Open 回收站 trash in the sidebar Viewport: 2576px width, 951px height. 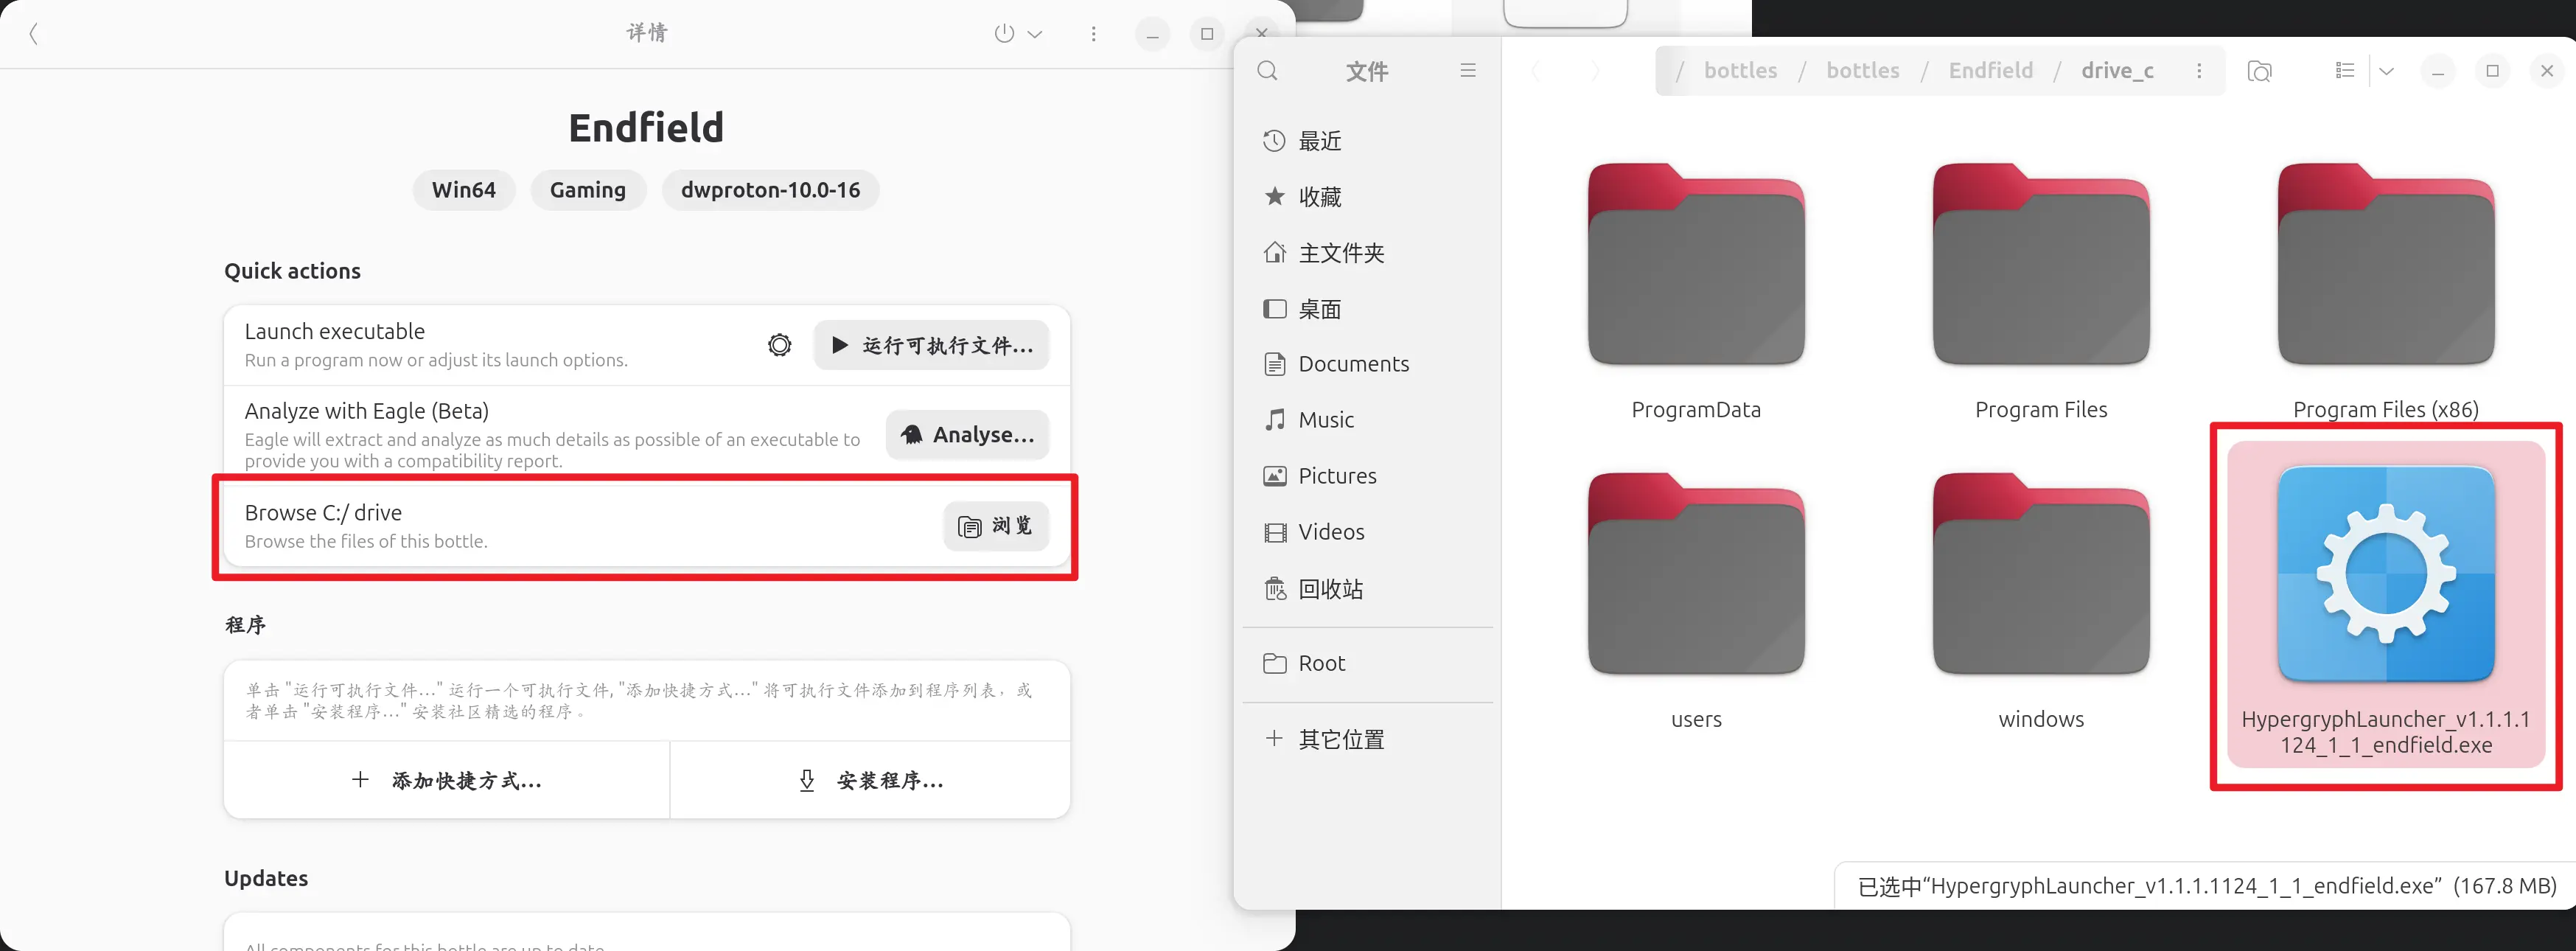pos(1329,589)
